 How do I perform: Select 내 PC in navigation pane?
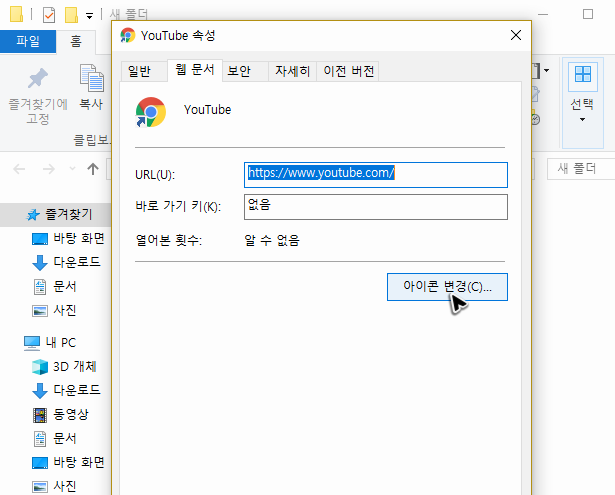pyautogui.click(x=50, y=343)
